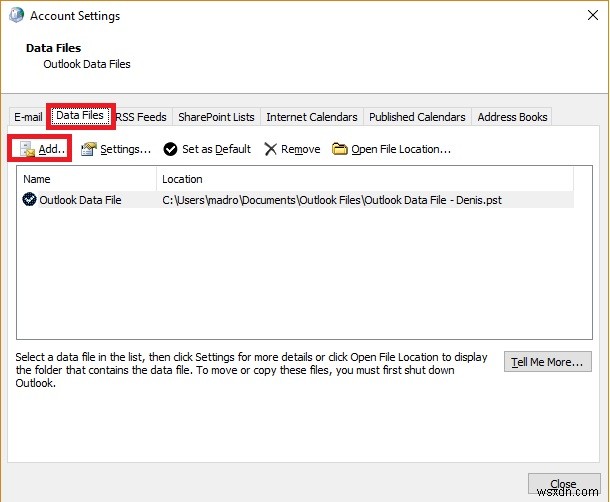Click the Add data file icon
The image size is (610, 502).
[27, 149]
